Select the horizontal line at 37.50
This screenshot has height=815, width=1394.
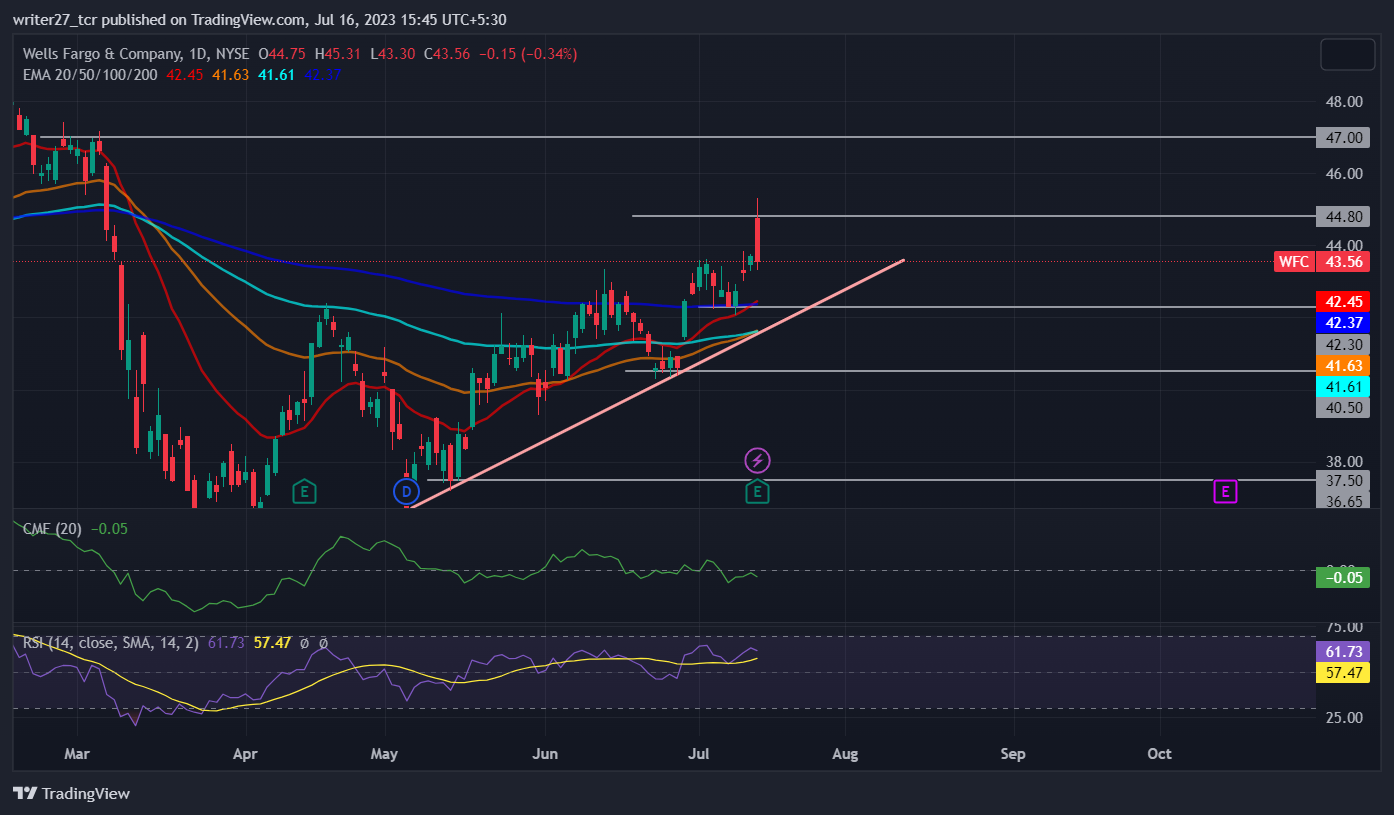coord(870,480)
